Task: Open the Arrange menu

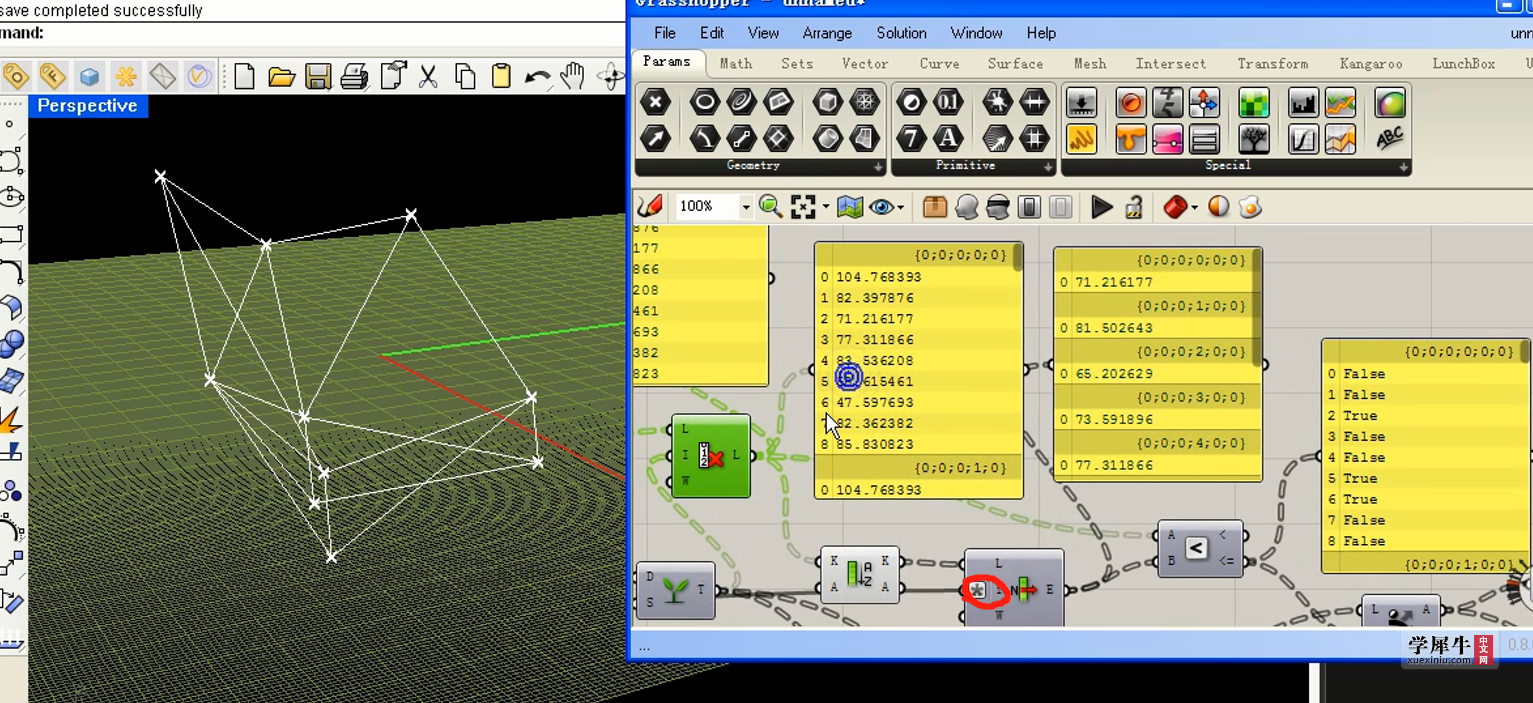Action: coord(827,33)
